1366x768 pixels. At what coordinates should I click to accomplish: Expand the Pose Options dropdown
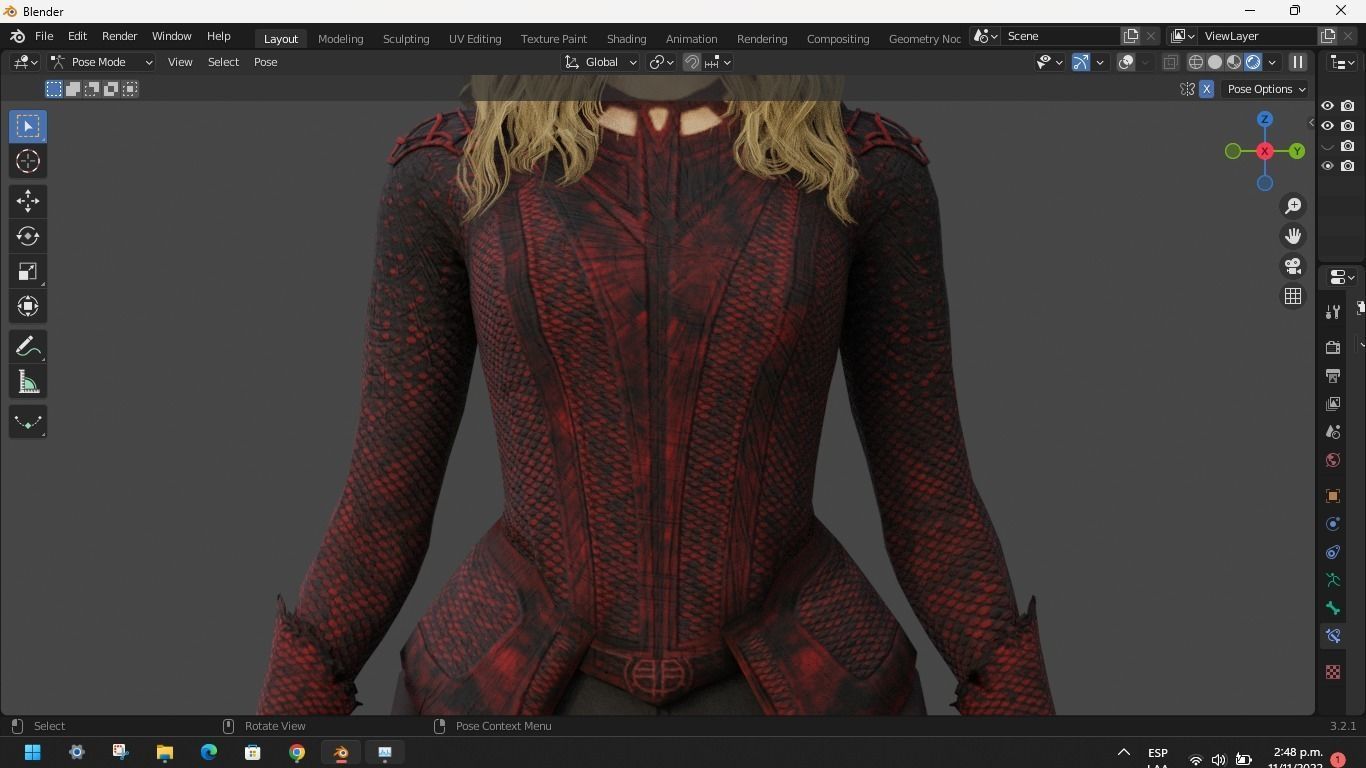1266,89
